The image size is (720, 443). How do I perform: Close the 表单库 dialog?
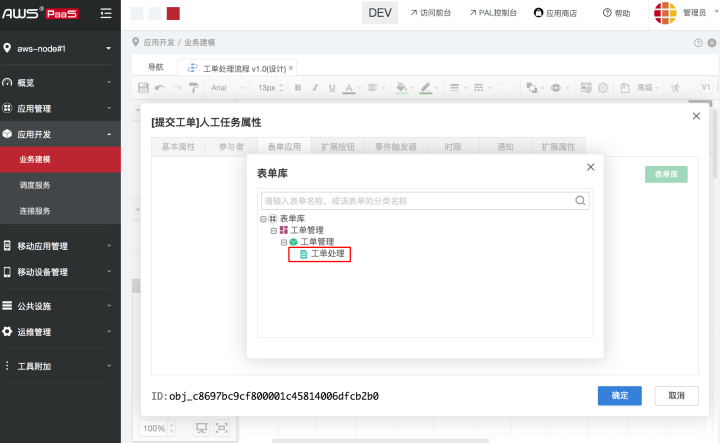591,167
